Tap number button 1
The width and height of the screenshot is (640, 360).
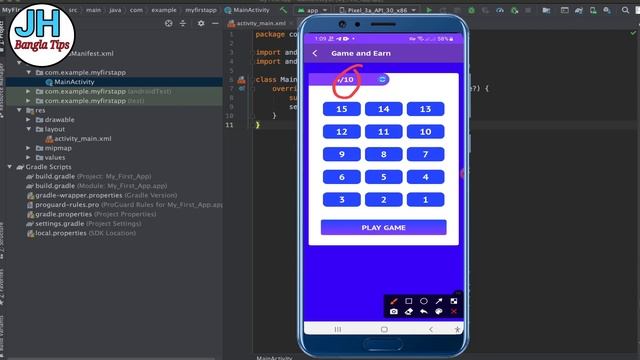point(425,200)
